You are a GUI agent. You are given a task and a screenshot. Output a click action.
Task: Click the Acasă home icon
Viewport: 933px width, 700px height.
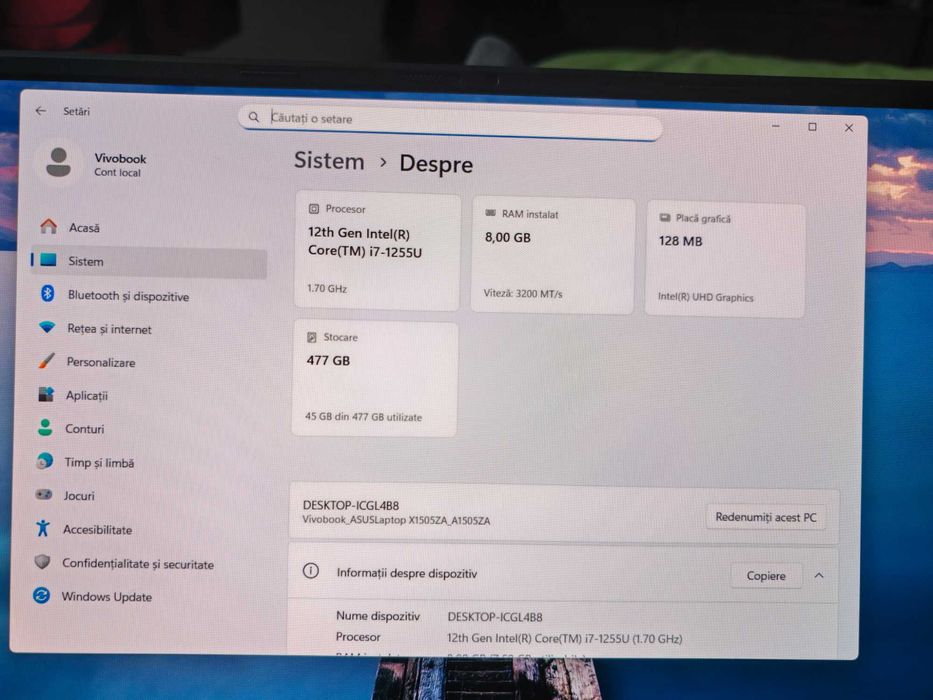tap(49, 226)
